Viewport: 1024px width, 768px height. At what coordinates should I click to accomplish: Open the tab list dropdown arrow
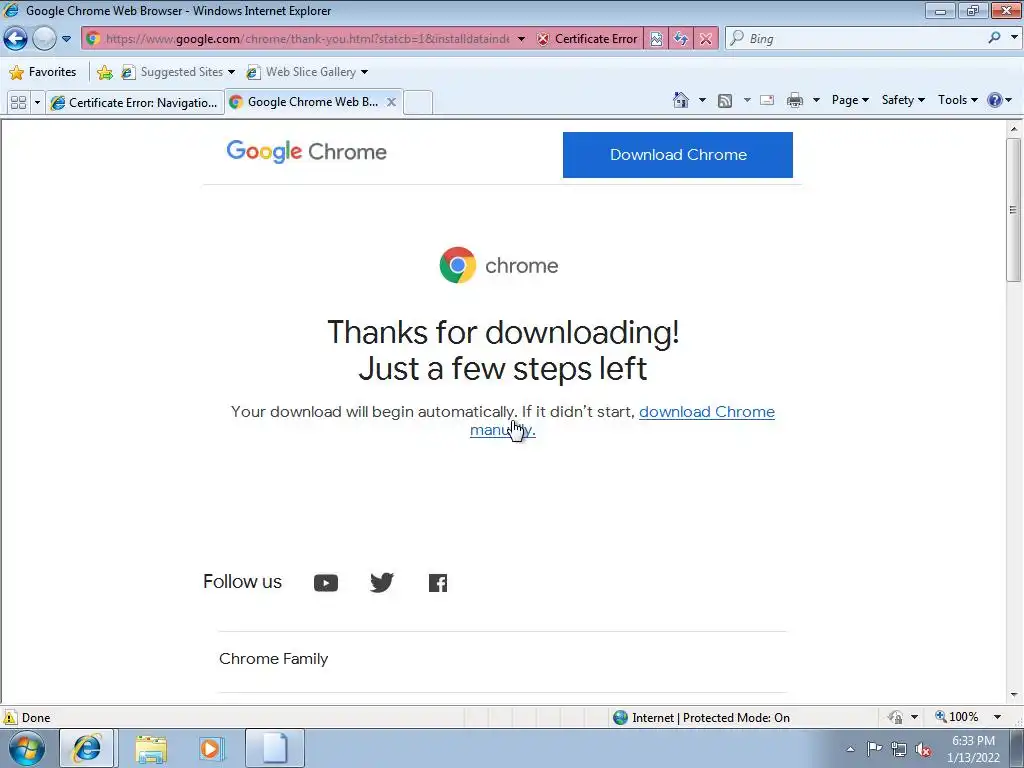(37, 103)
